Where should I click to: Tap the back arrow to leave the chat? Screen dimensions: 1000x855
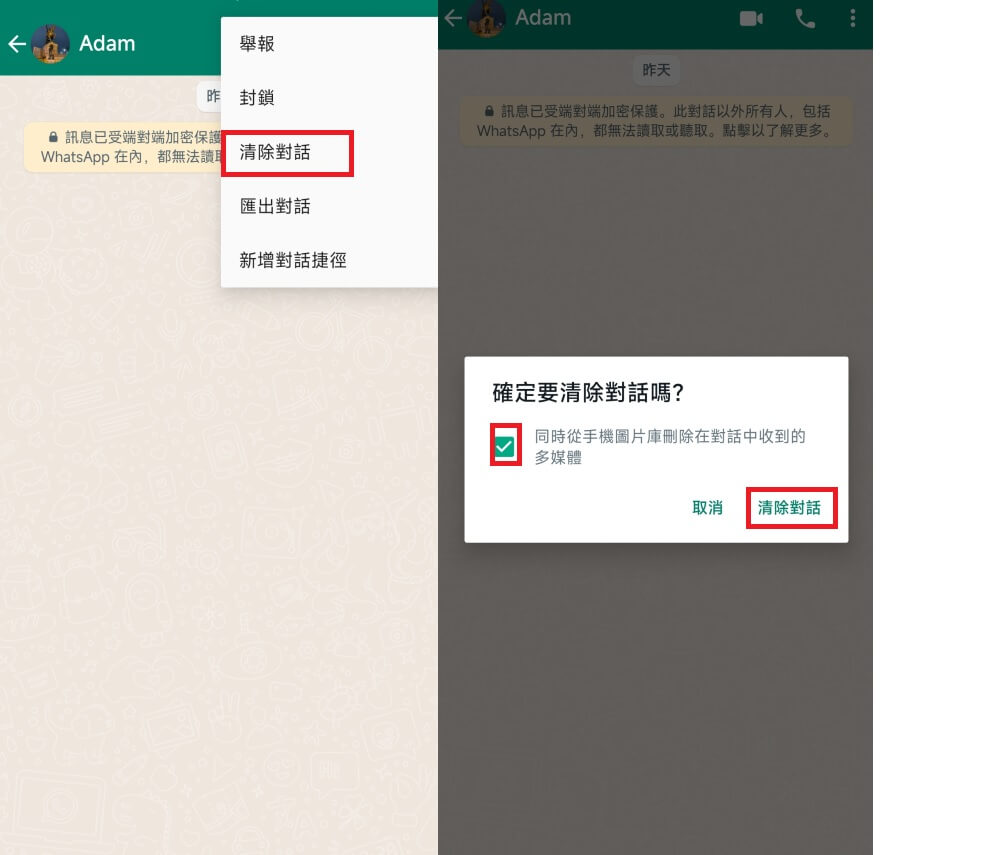tap(453, 17)
